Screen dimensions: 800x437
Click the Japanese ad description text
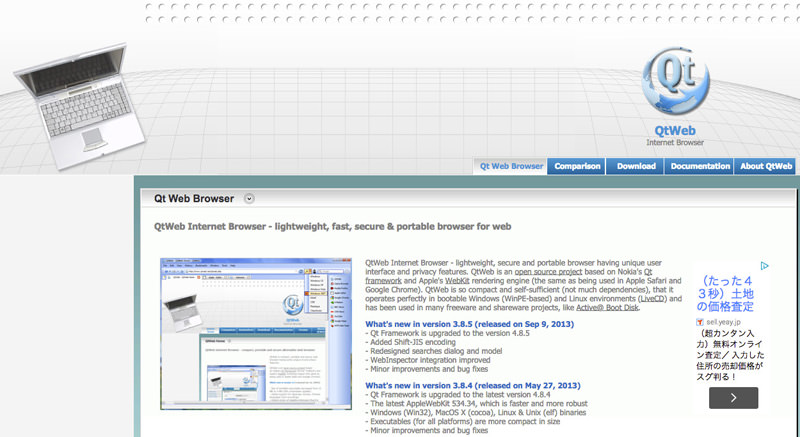coord(730,355)
